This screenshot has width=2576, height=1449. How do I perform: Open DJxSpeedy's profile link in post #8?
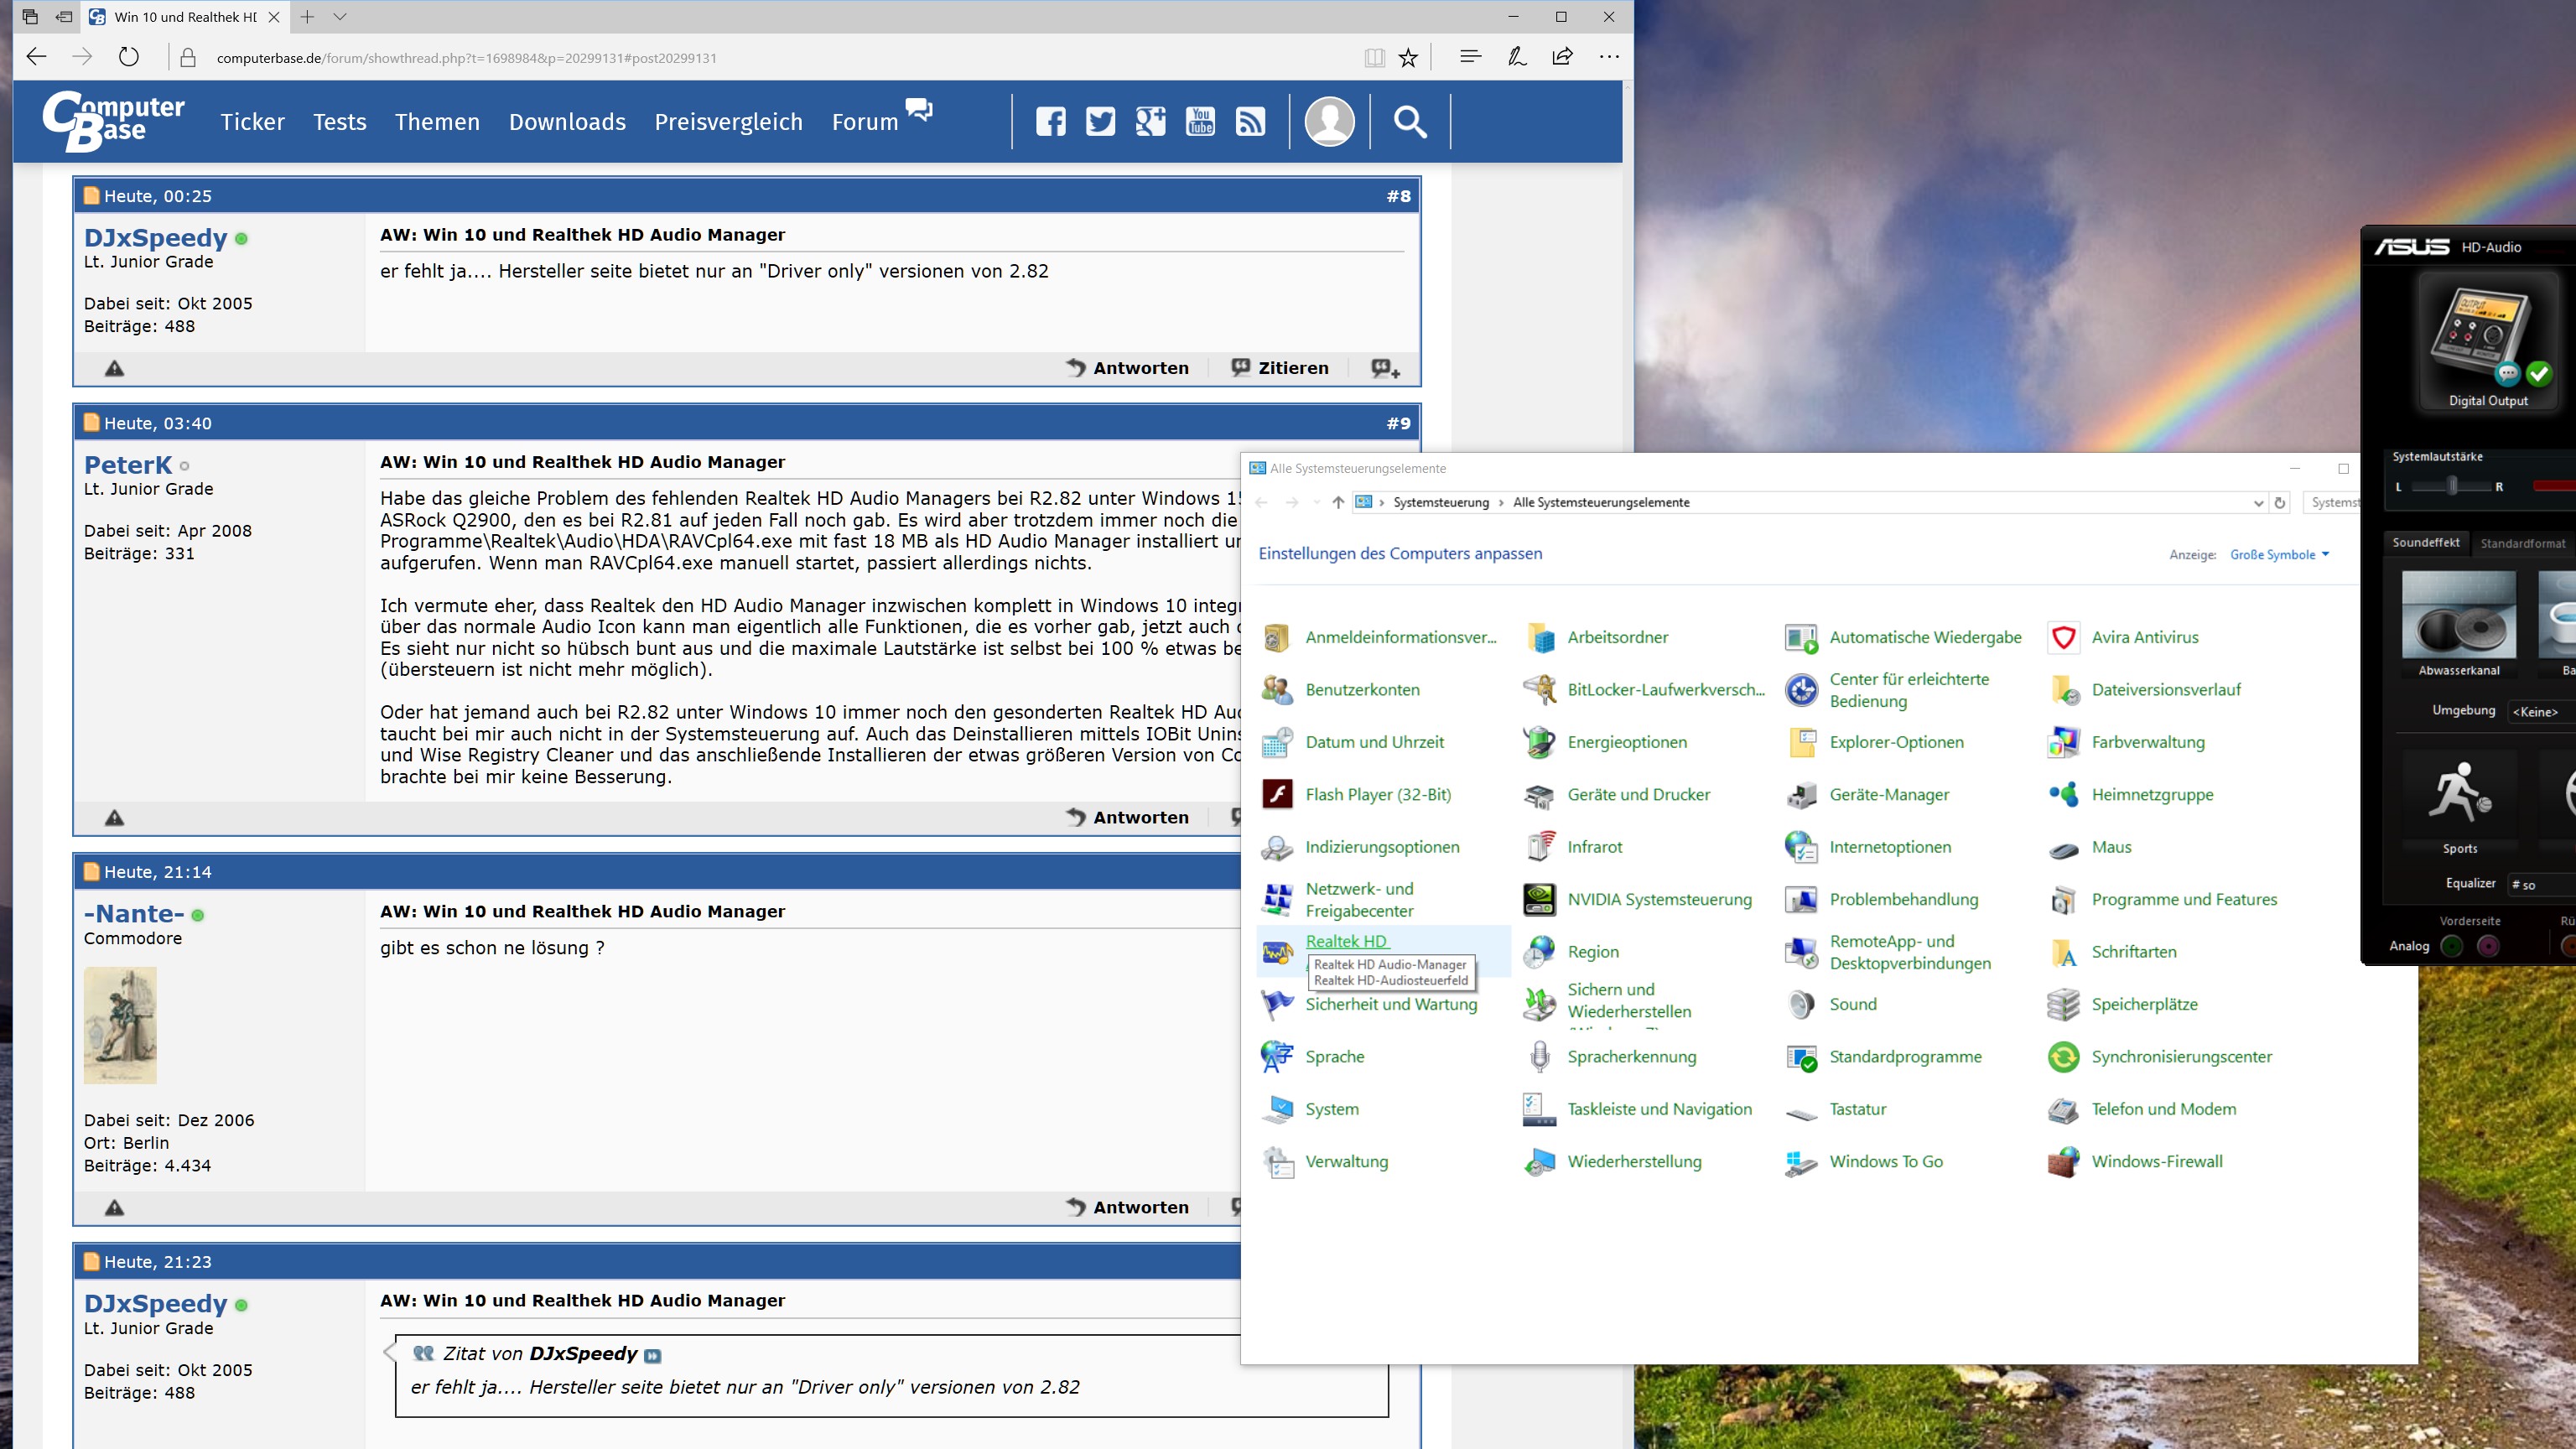[x=155, y=238]
